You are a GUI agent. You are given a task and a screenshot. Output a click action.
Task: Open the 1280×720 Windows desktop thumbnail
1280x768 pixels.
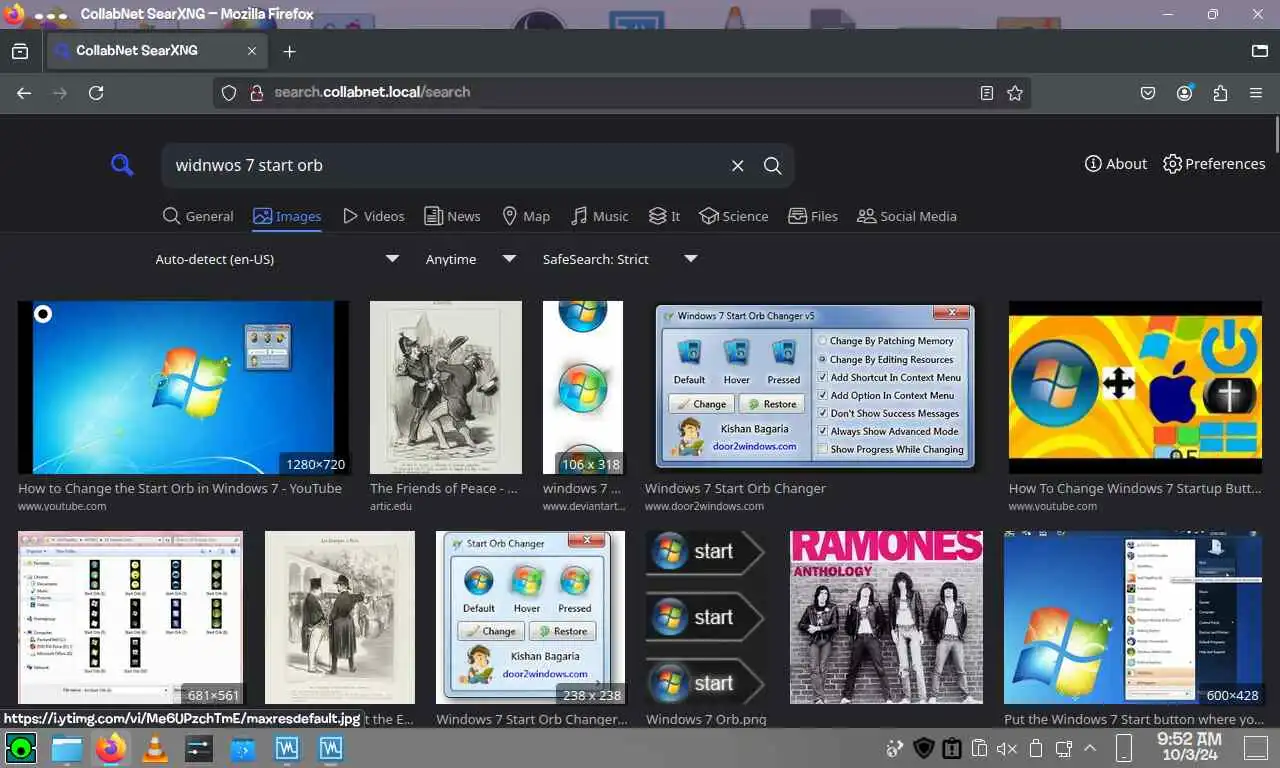click(x=184, y=387)
